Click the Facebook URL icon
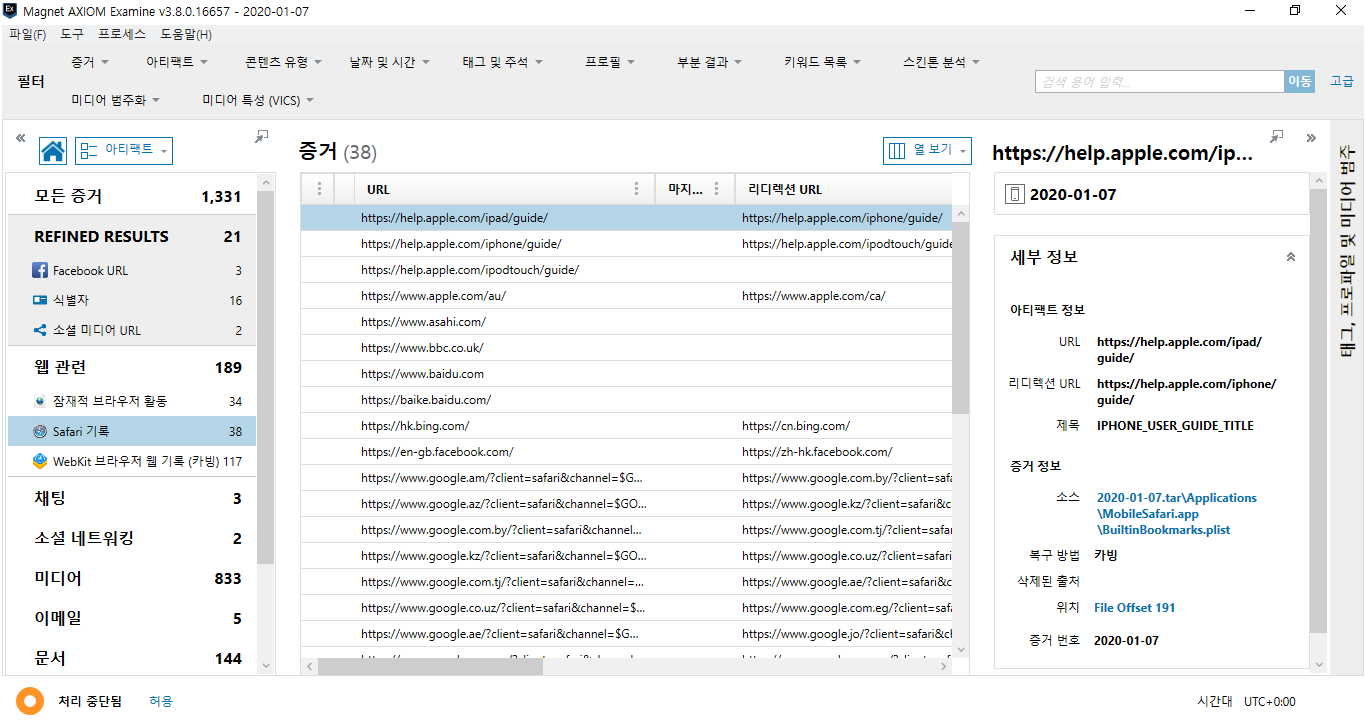The width and height of the screenshot is (1365, 727). click(x=40, y=270)
